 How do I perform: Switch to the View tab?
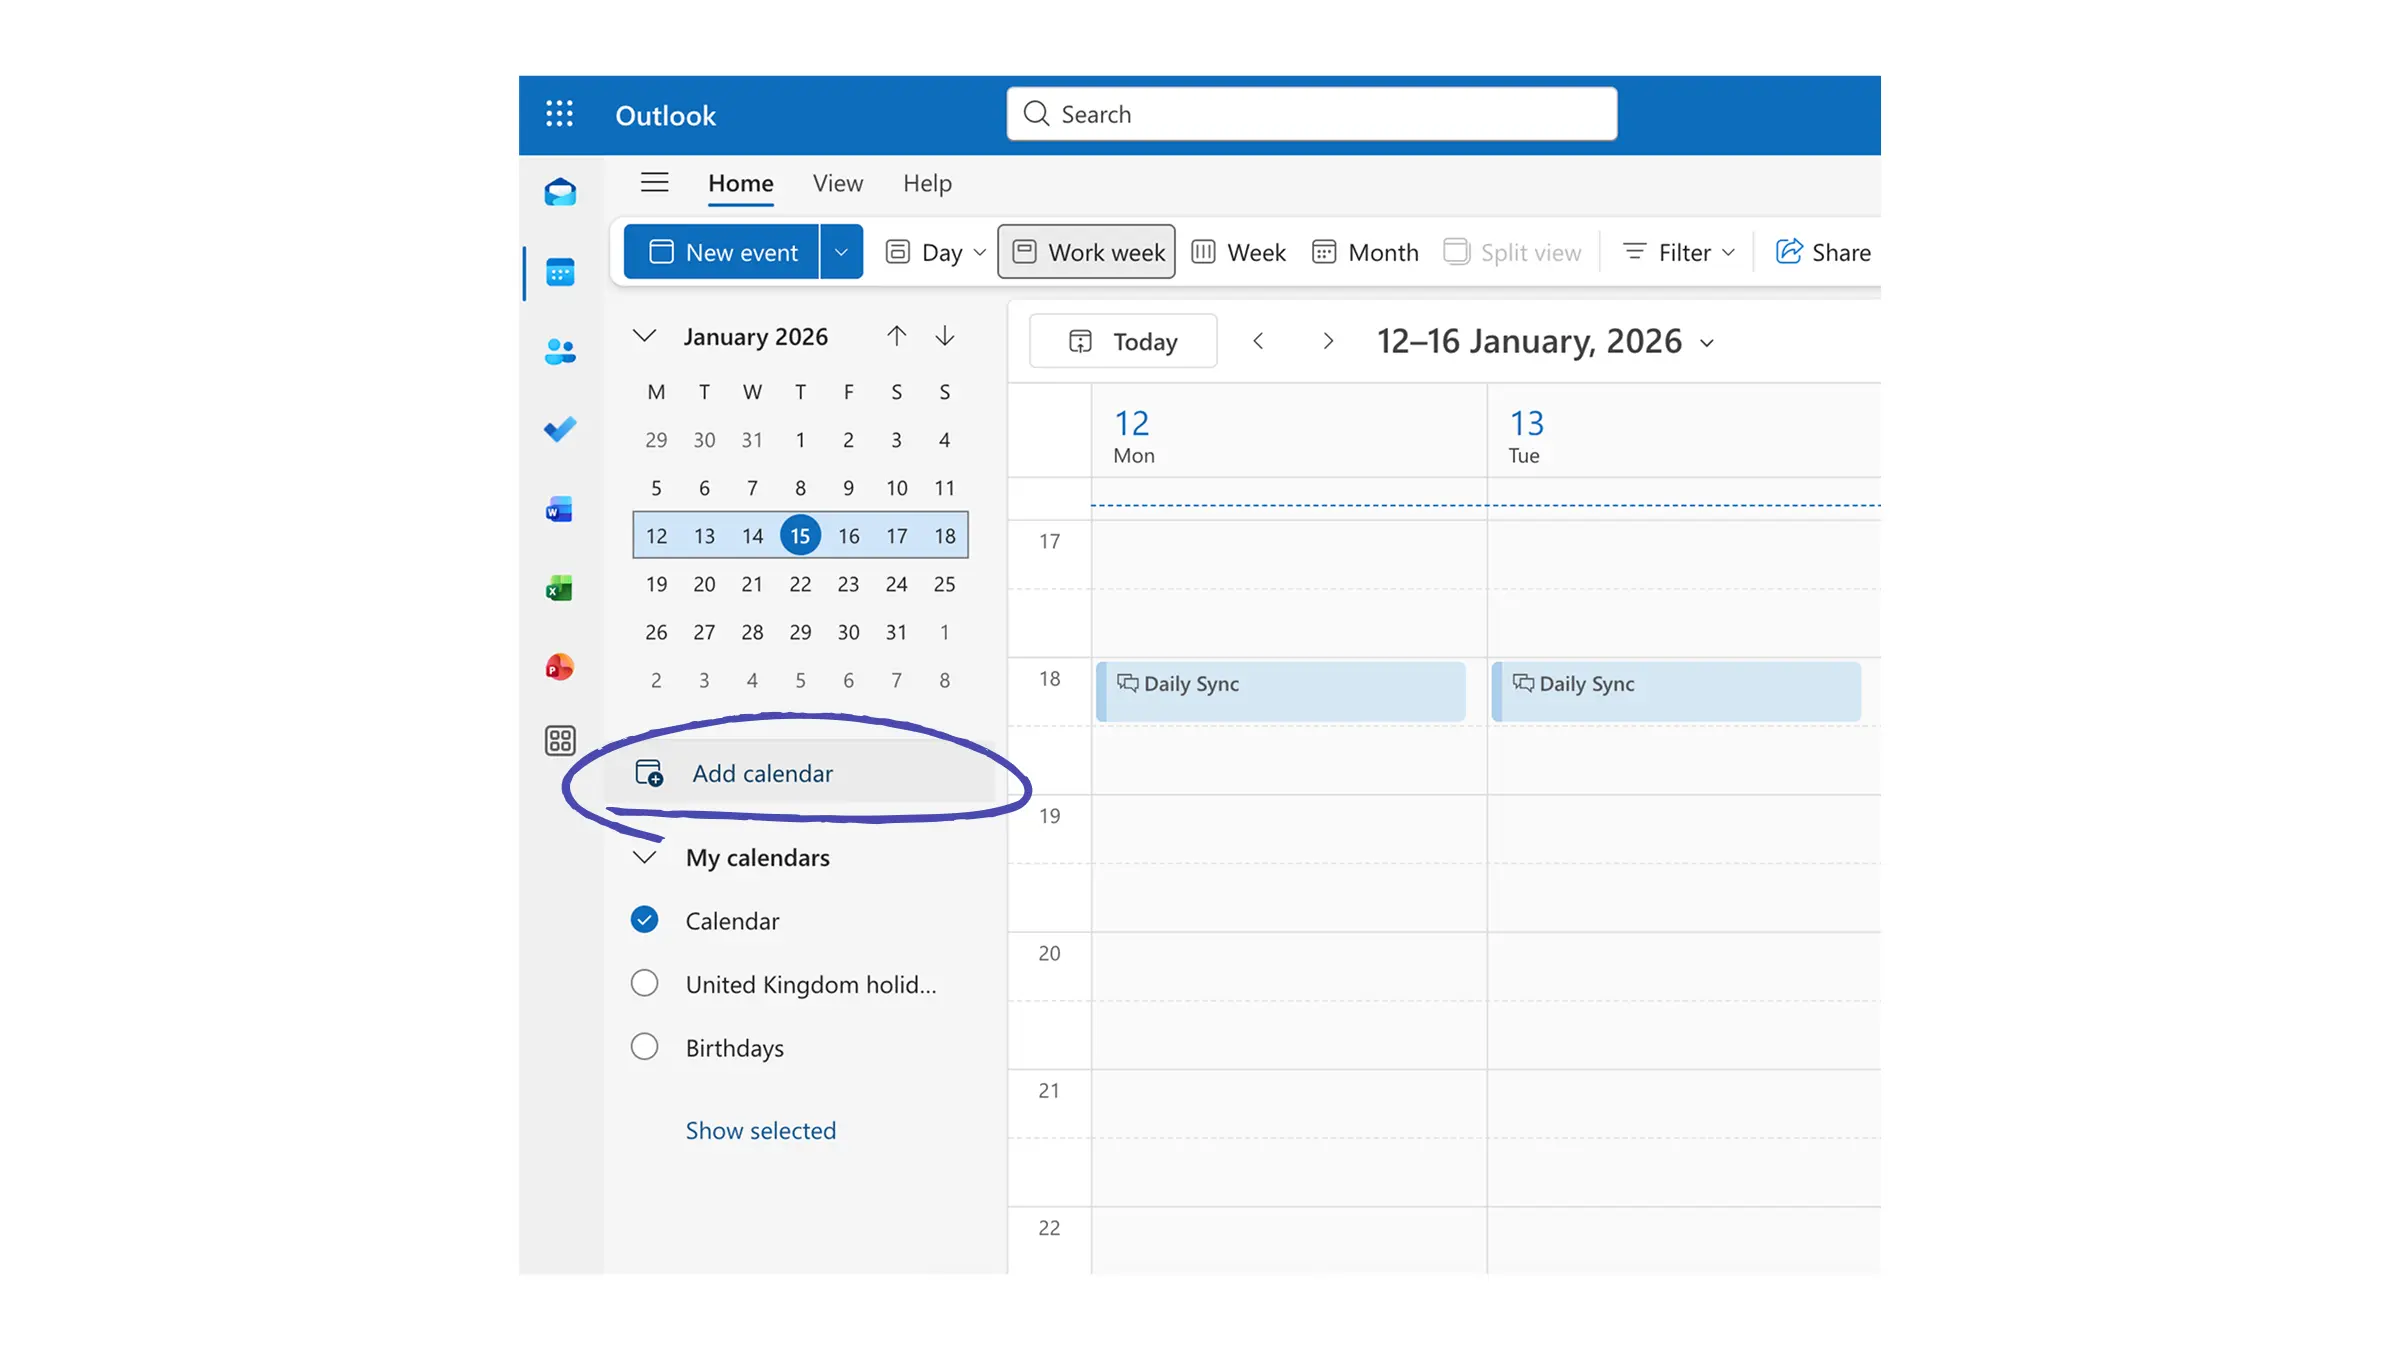pyautogui.click(x=837, y=183)
